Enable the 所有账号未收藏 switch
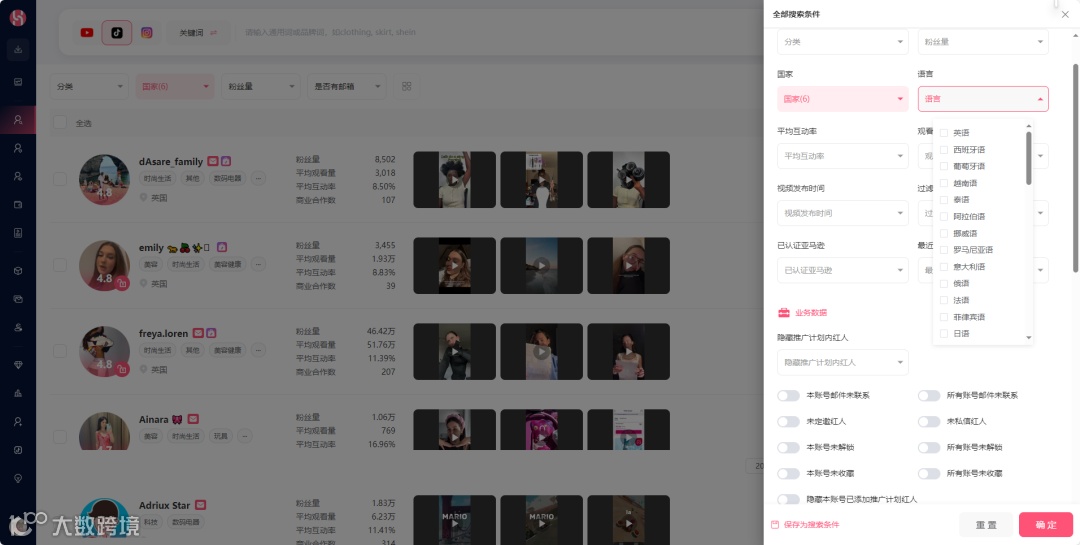This screenshot has width=1080, height=545. pyautogui.click(x=928, y=473)
